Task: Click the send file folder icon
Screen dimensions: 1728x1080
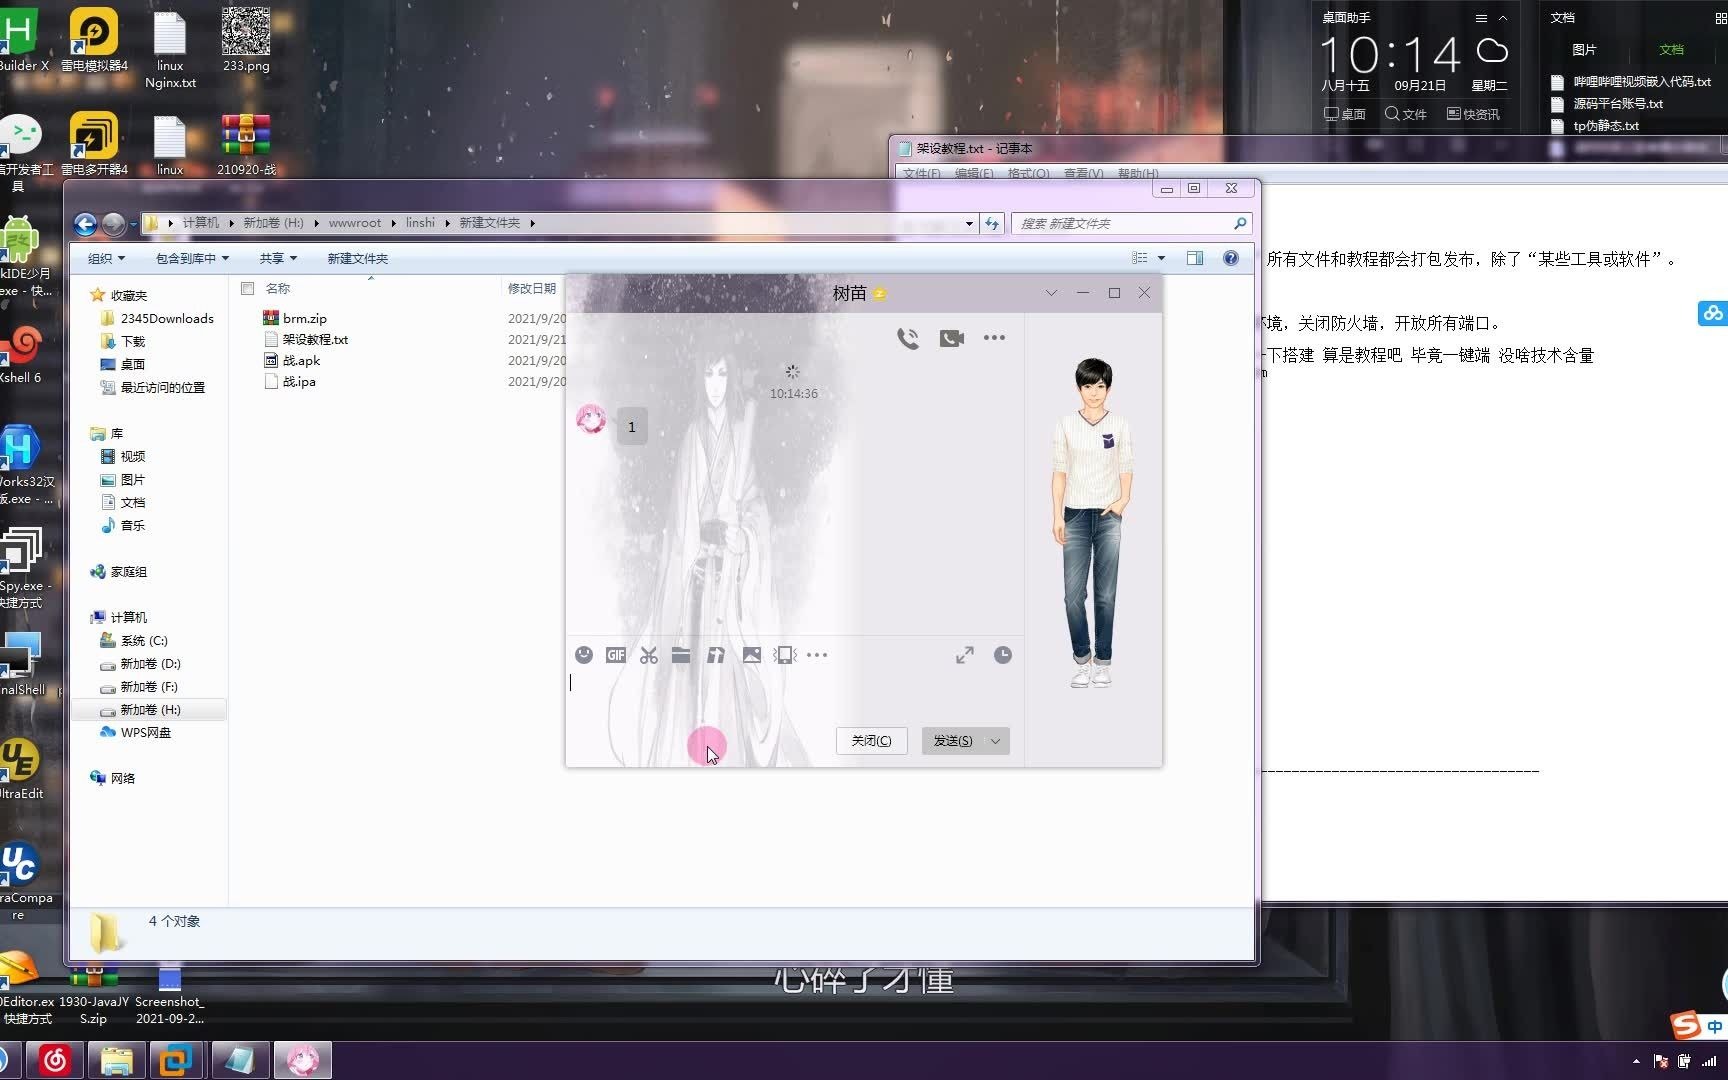Action: tap(681, 655)
